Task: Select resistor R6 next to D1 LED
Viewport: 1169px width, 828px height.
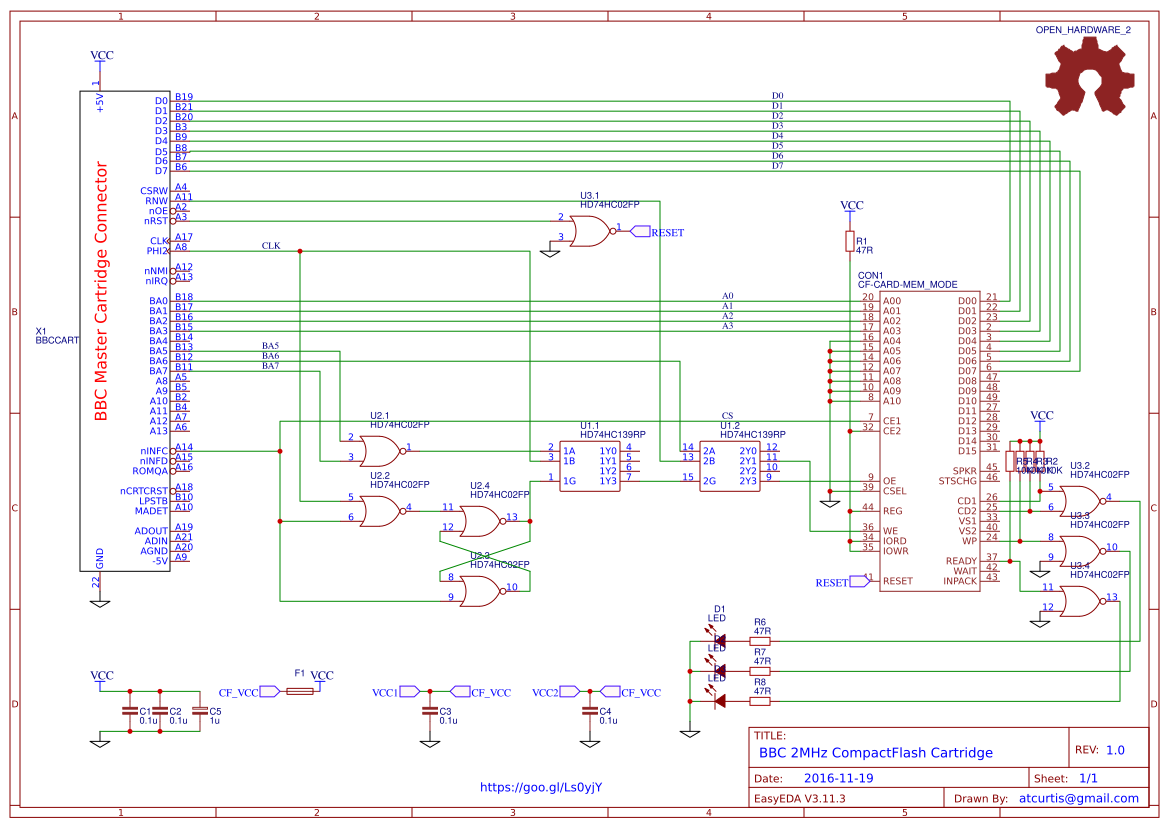Action: pyautogui.click(x=760, y=641)
